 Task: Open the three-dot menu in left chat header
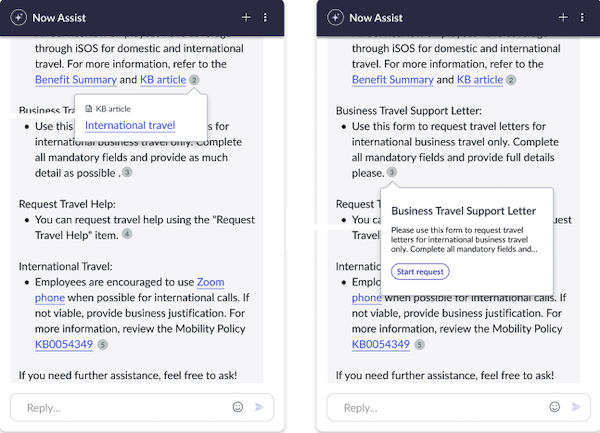coord(265,18)
